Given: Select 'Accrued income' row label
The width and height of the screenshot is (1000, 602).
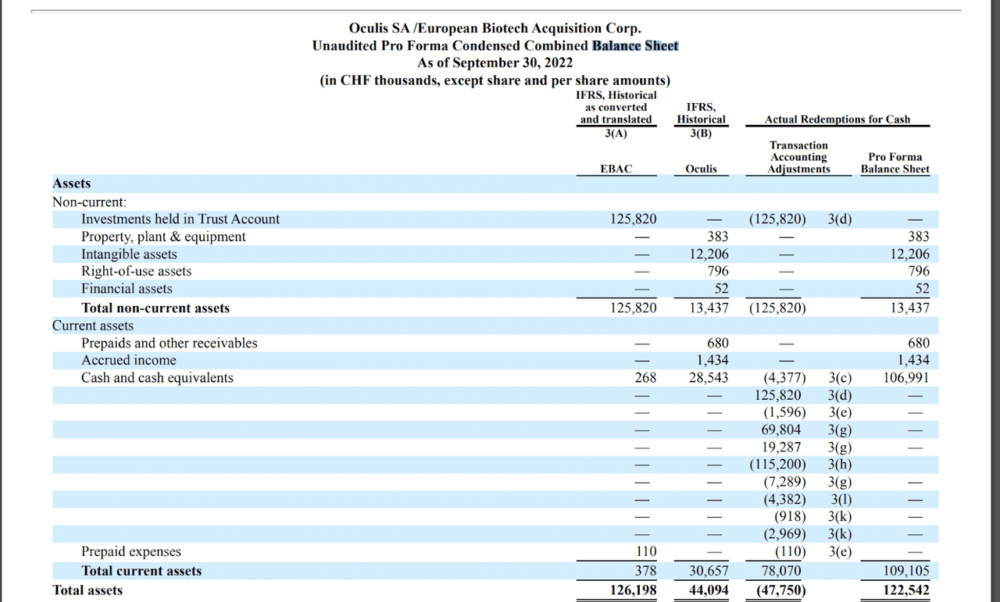Looking at the screenshot, I should [x=128, y=360].
